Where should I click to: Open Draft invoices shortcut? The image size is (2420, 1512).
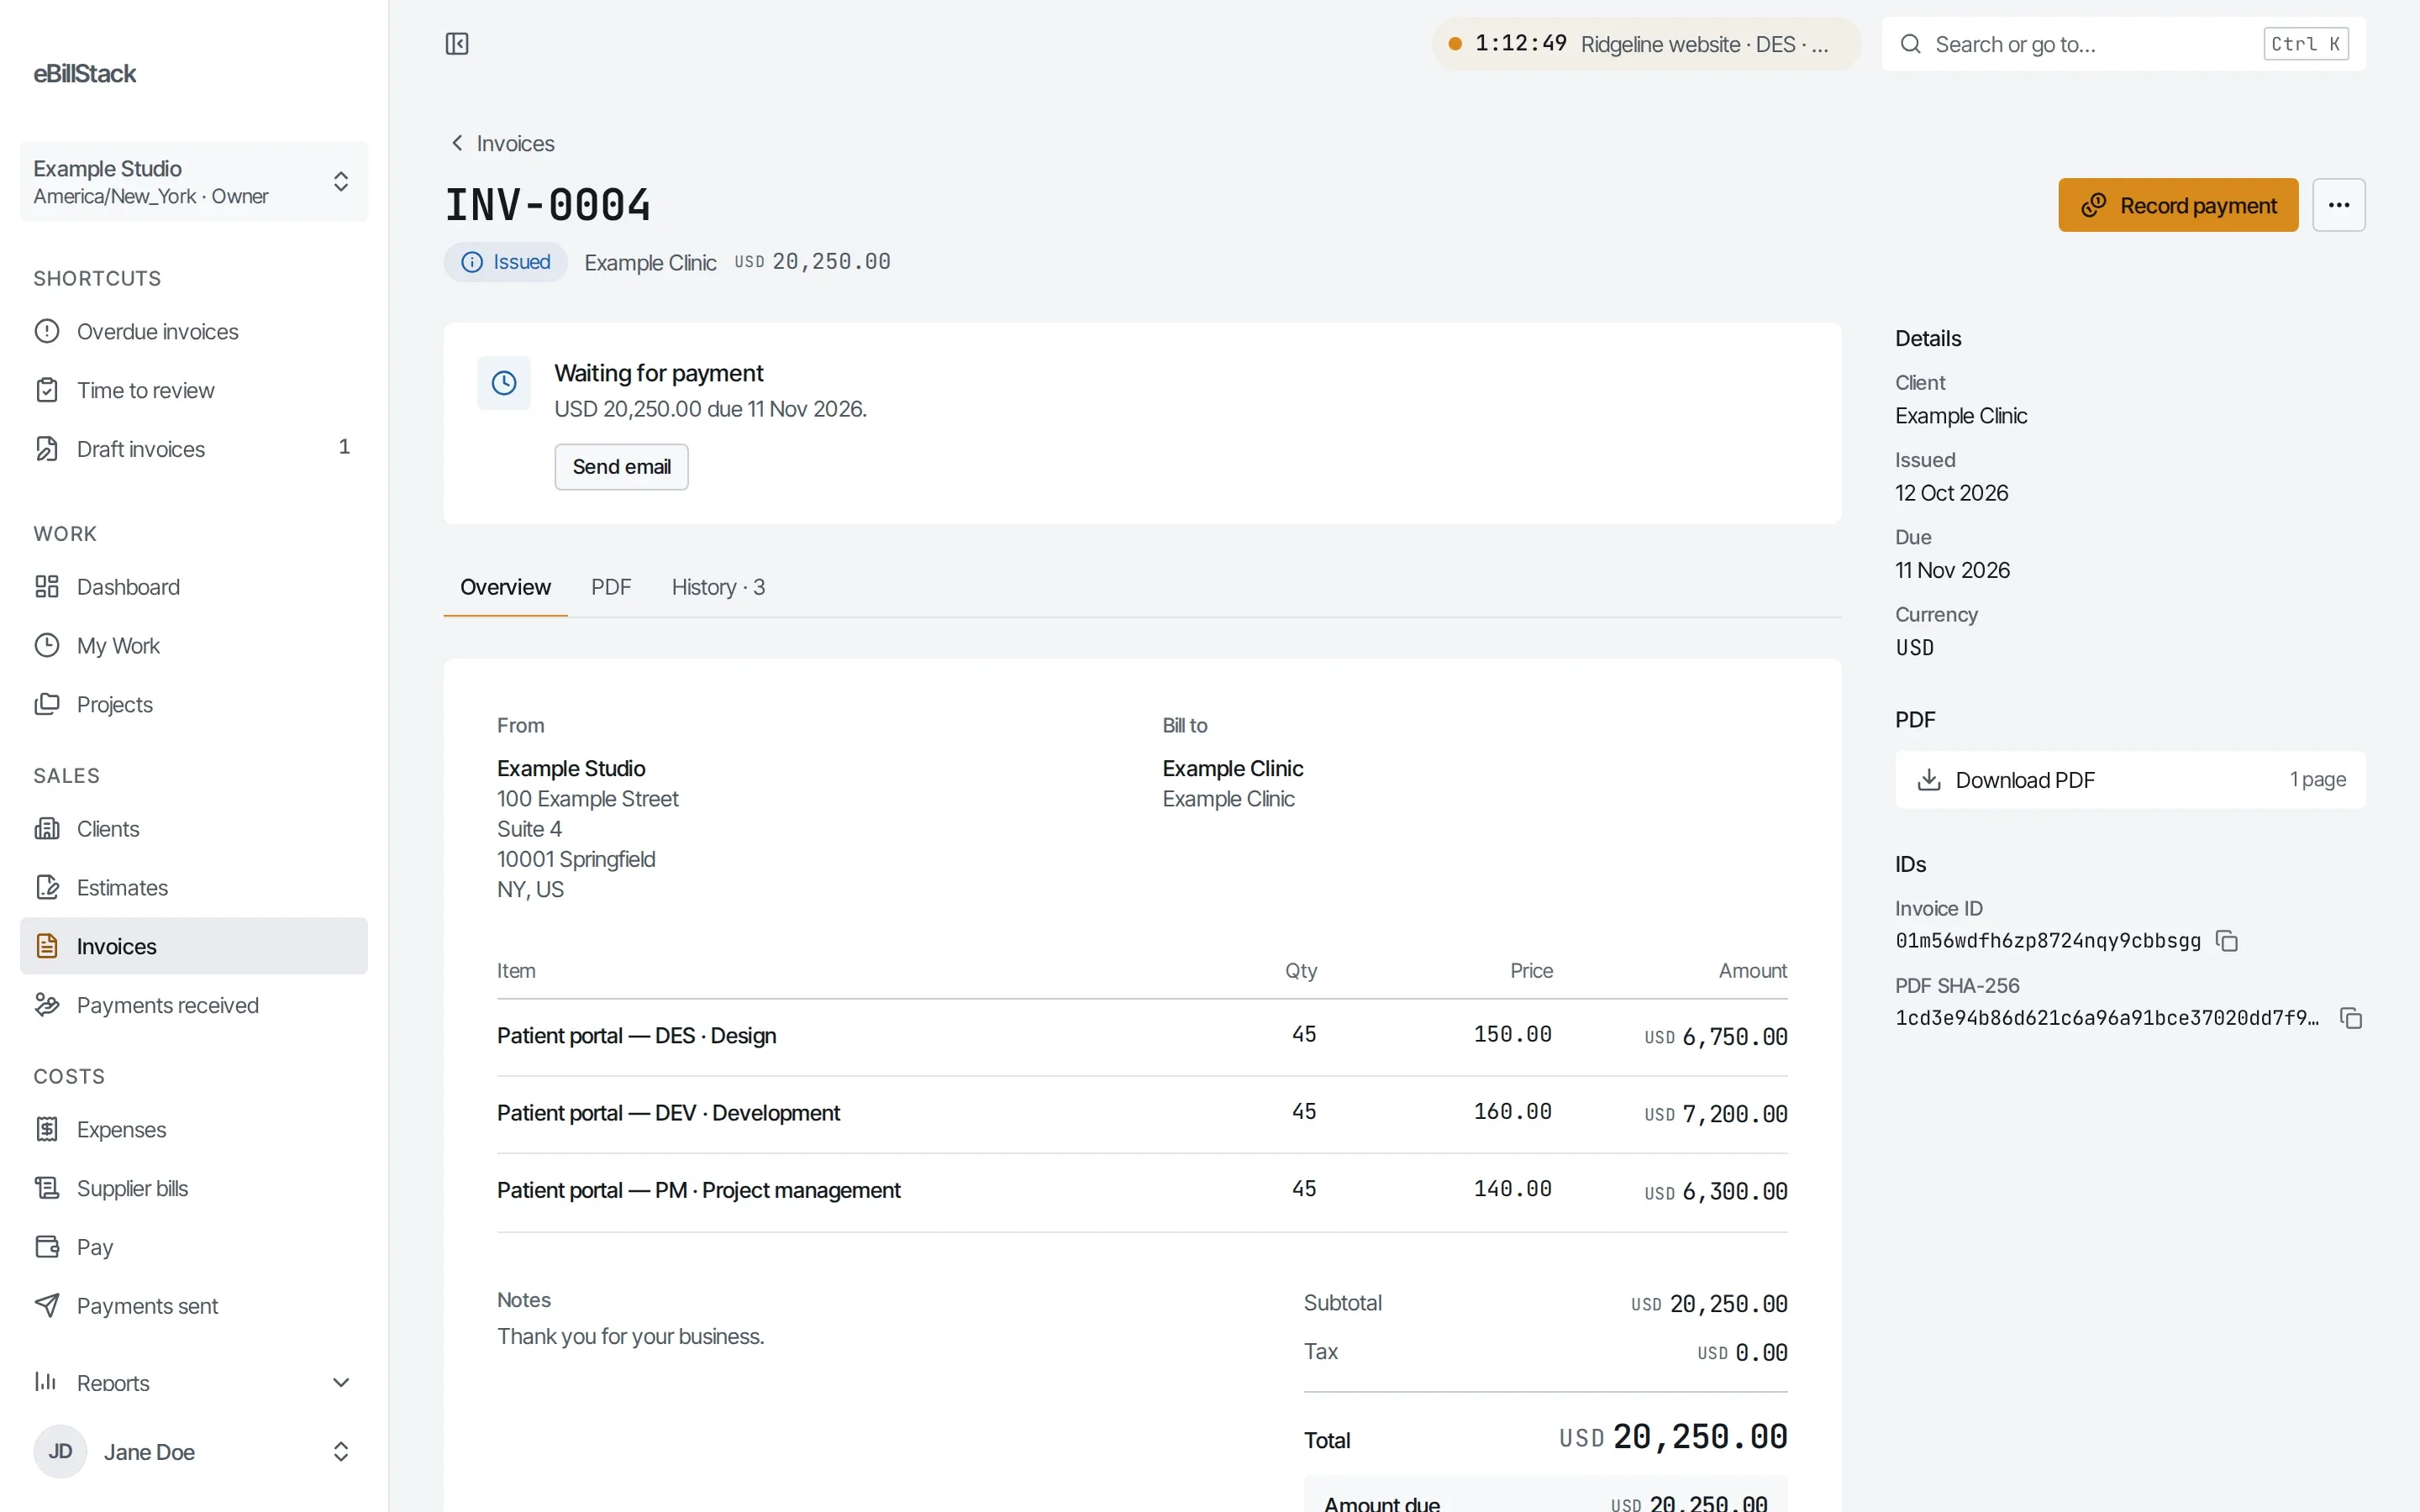(x=194, y=449)
